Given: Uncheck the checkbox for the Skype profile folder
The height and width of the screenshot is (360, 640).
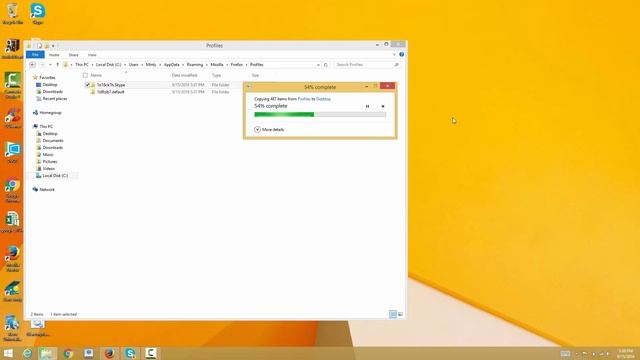Looking at the screenshot, I should (x=87, y=85).
